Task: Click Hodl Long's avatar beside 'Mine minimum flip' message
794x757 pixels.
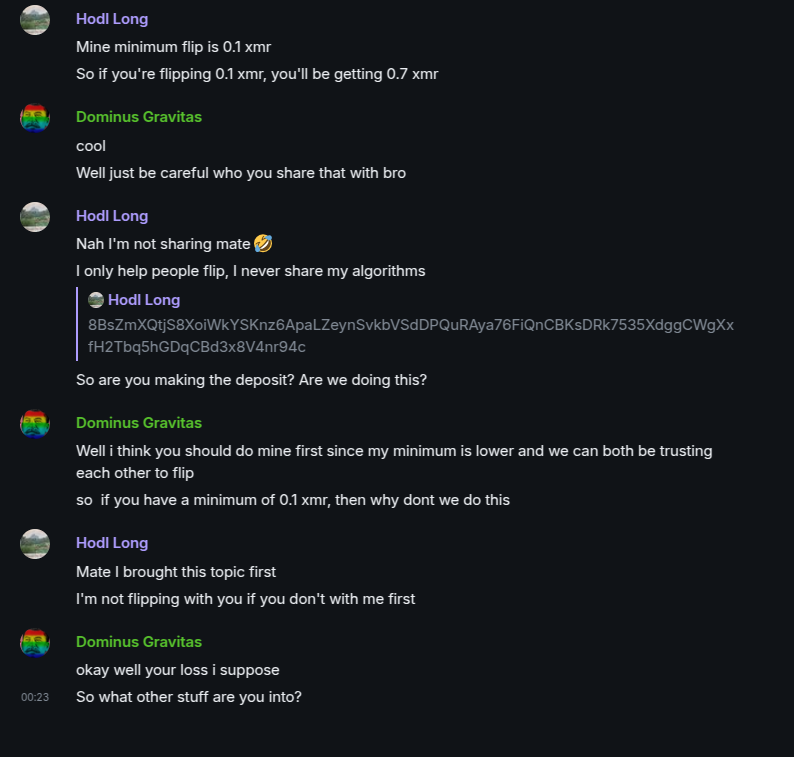Action: [x=35, y=20]
